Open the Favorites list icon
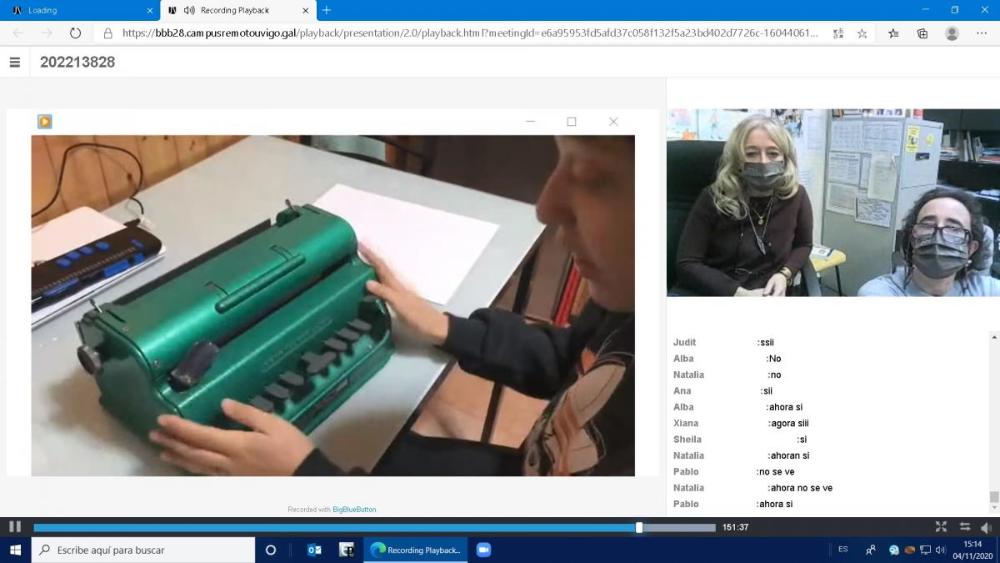 (893, 33)
